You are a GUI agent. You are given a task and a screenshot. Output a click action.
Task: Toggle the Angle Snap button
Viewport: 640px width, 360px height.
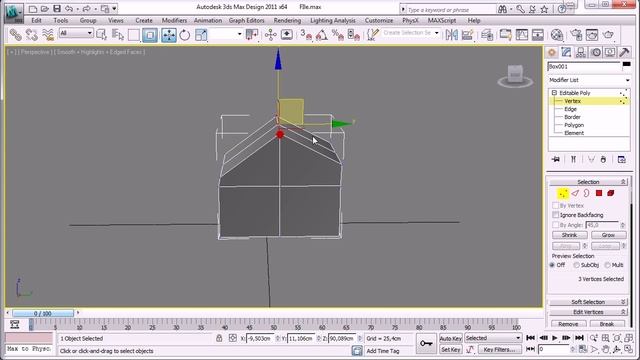point(322,35)
